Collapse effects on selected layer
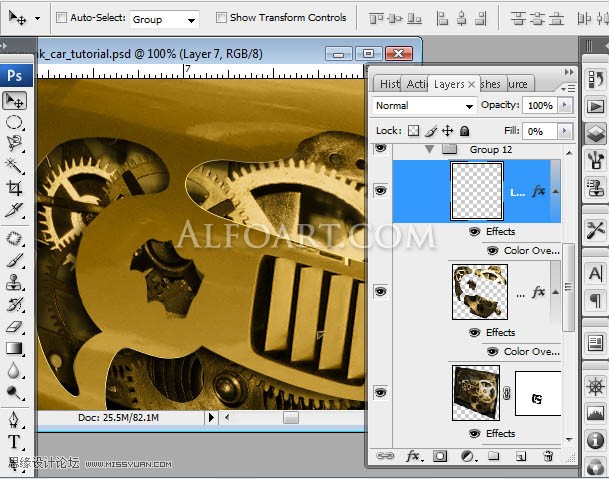609x479 pixels. click(x=555, y=191)
